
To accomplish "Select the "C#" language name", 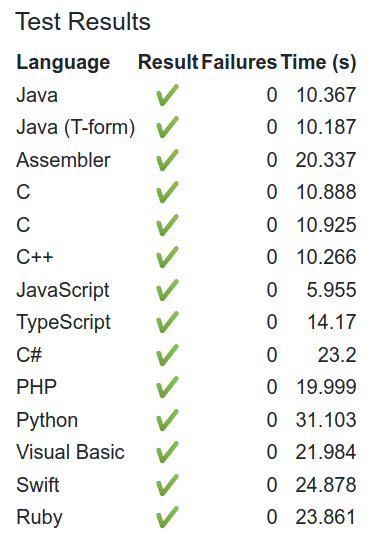I will point(29,355).
